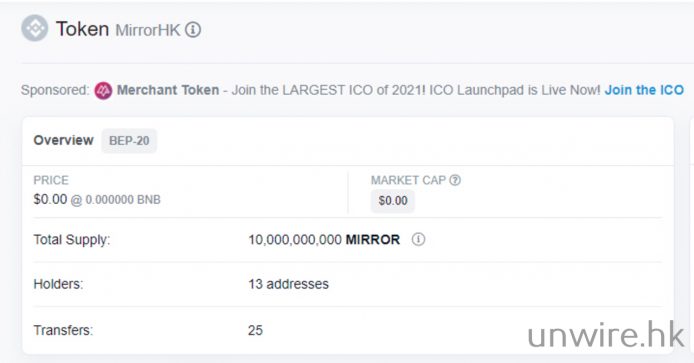This screenshot has height=363, width=694.
Task: Click the Token page heading
Action: tap(82, 29)
